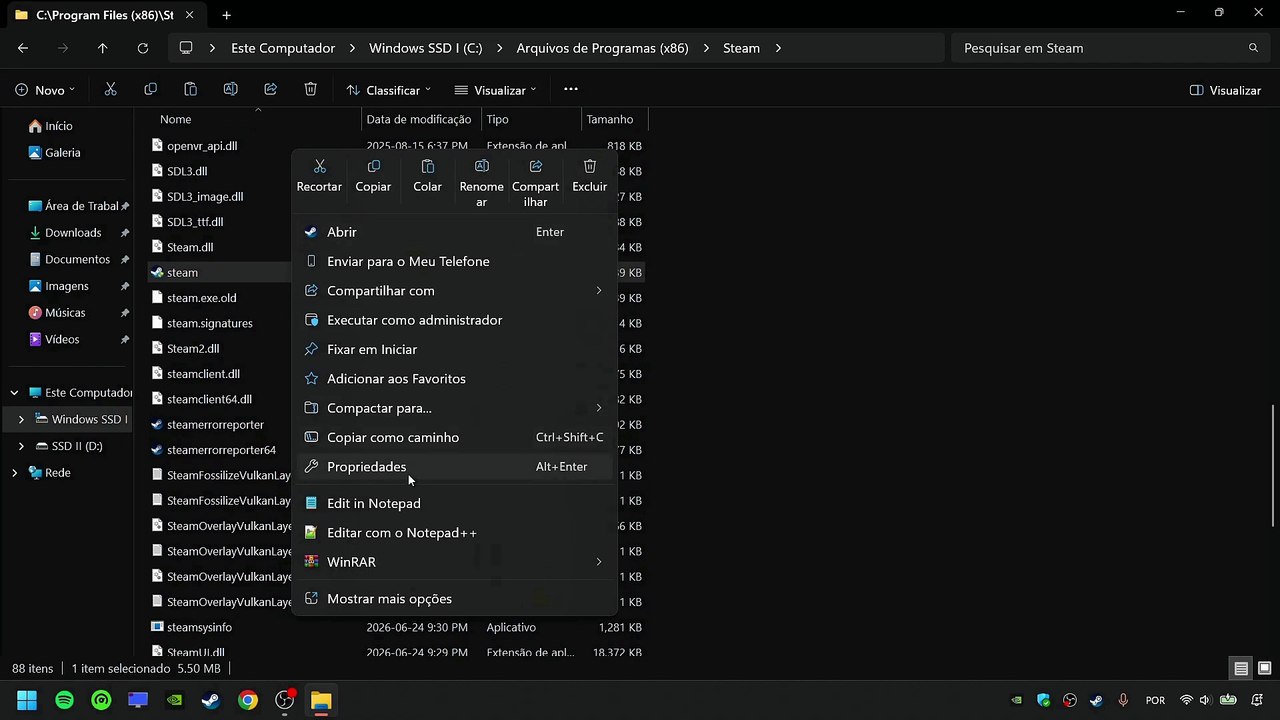The height and width of the screenshot is (720, 1280).
Task: Click the Excluir trash icon in context menu
Action: pos(590,166)
